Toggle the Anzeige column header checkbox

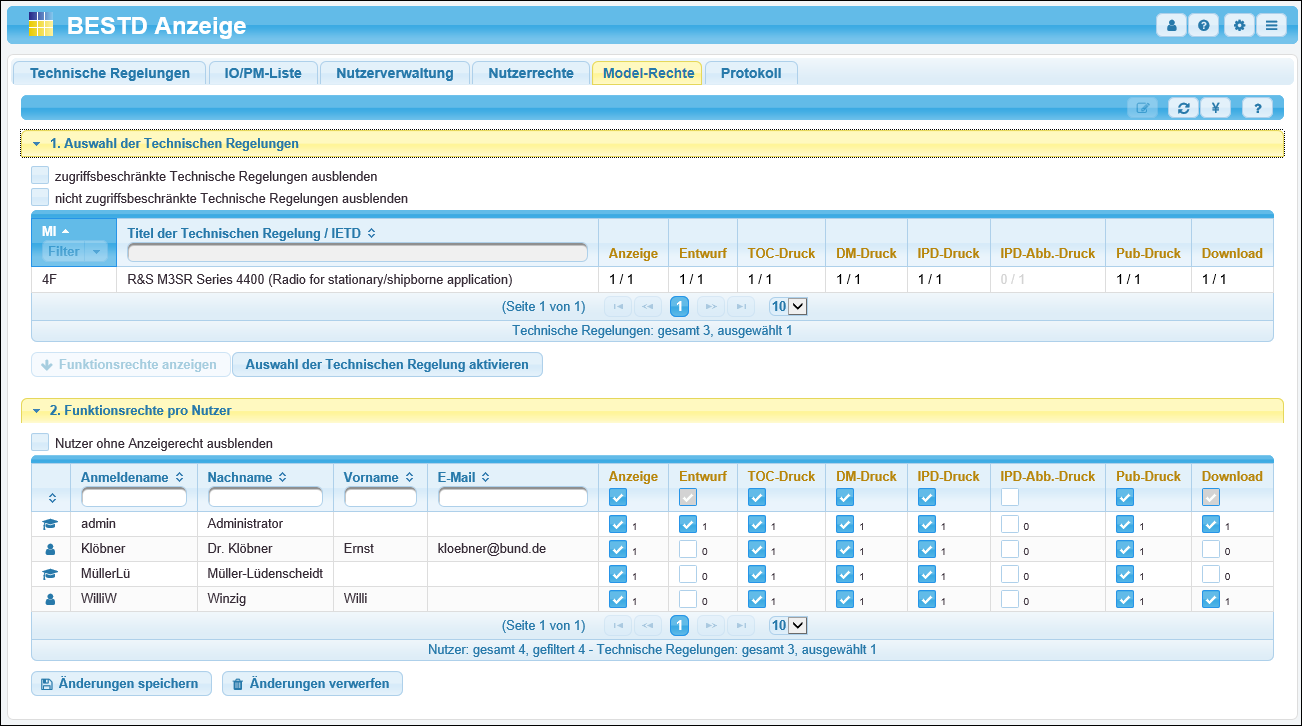pos(618,497)
